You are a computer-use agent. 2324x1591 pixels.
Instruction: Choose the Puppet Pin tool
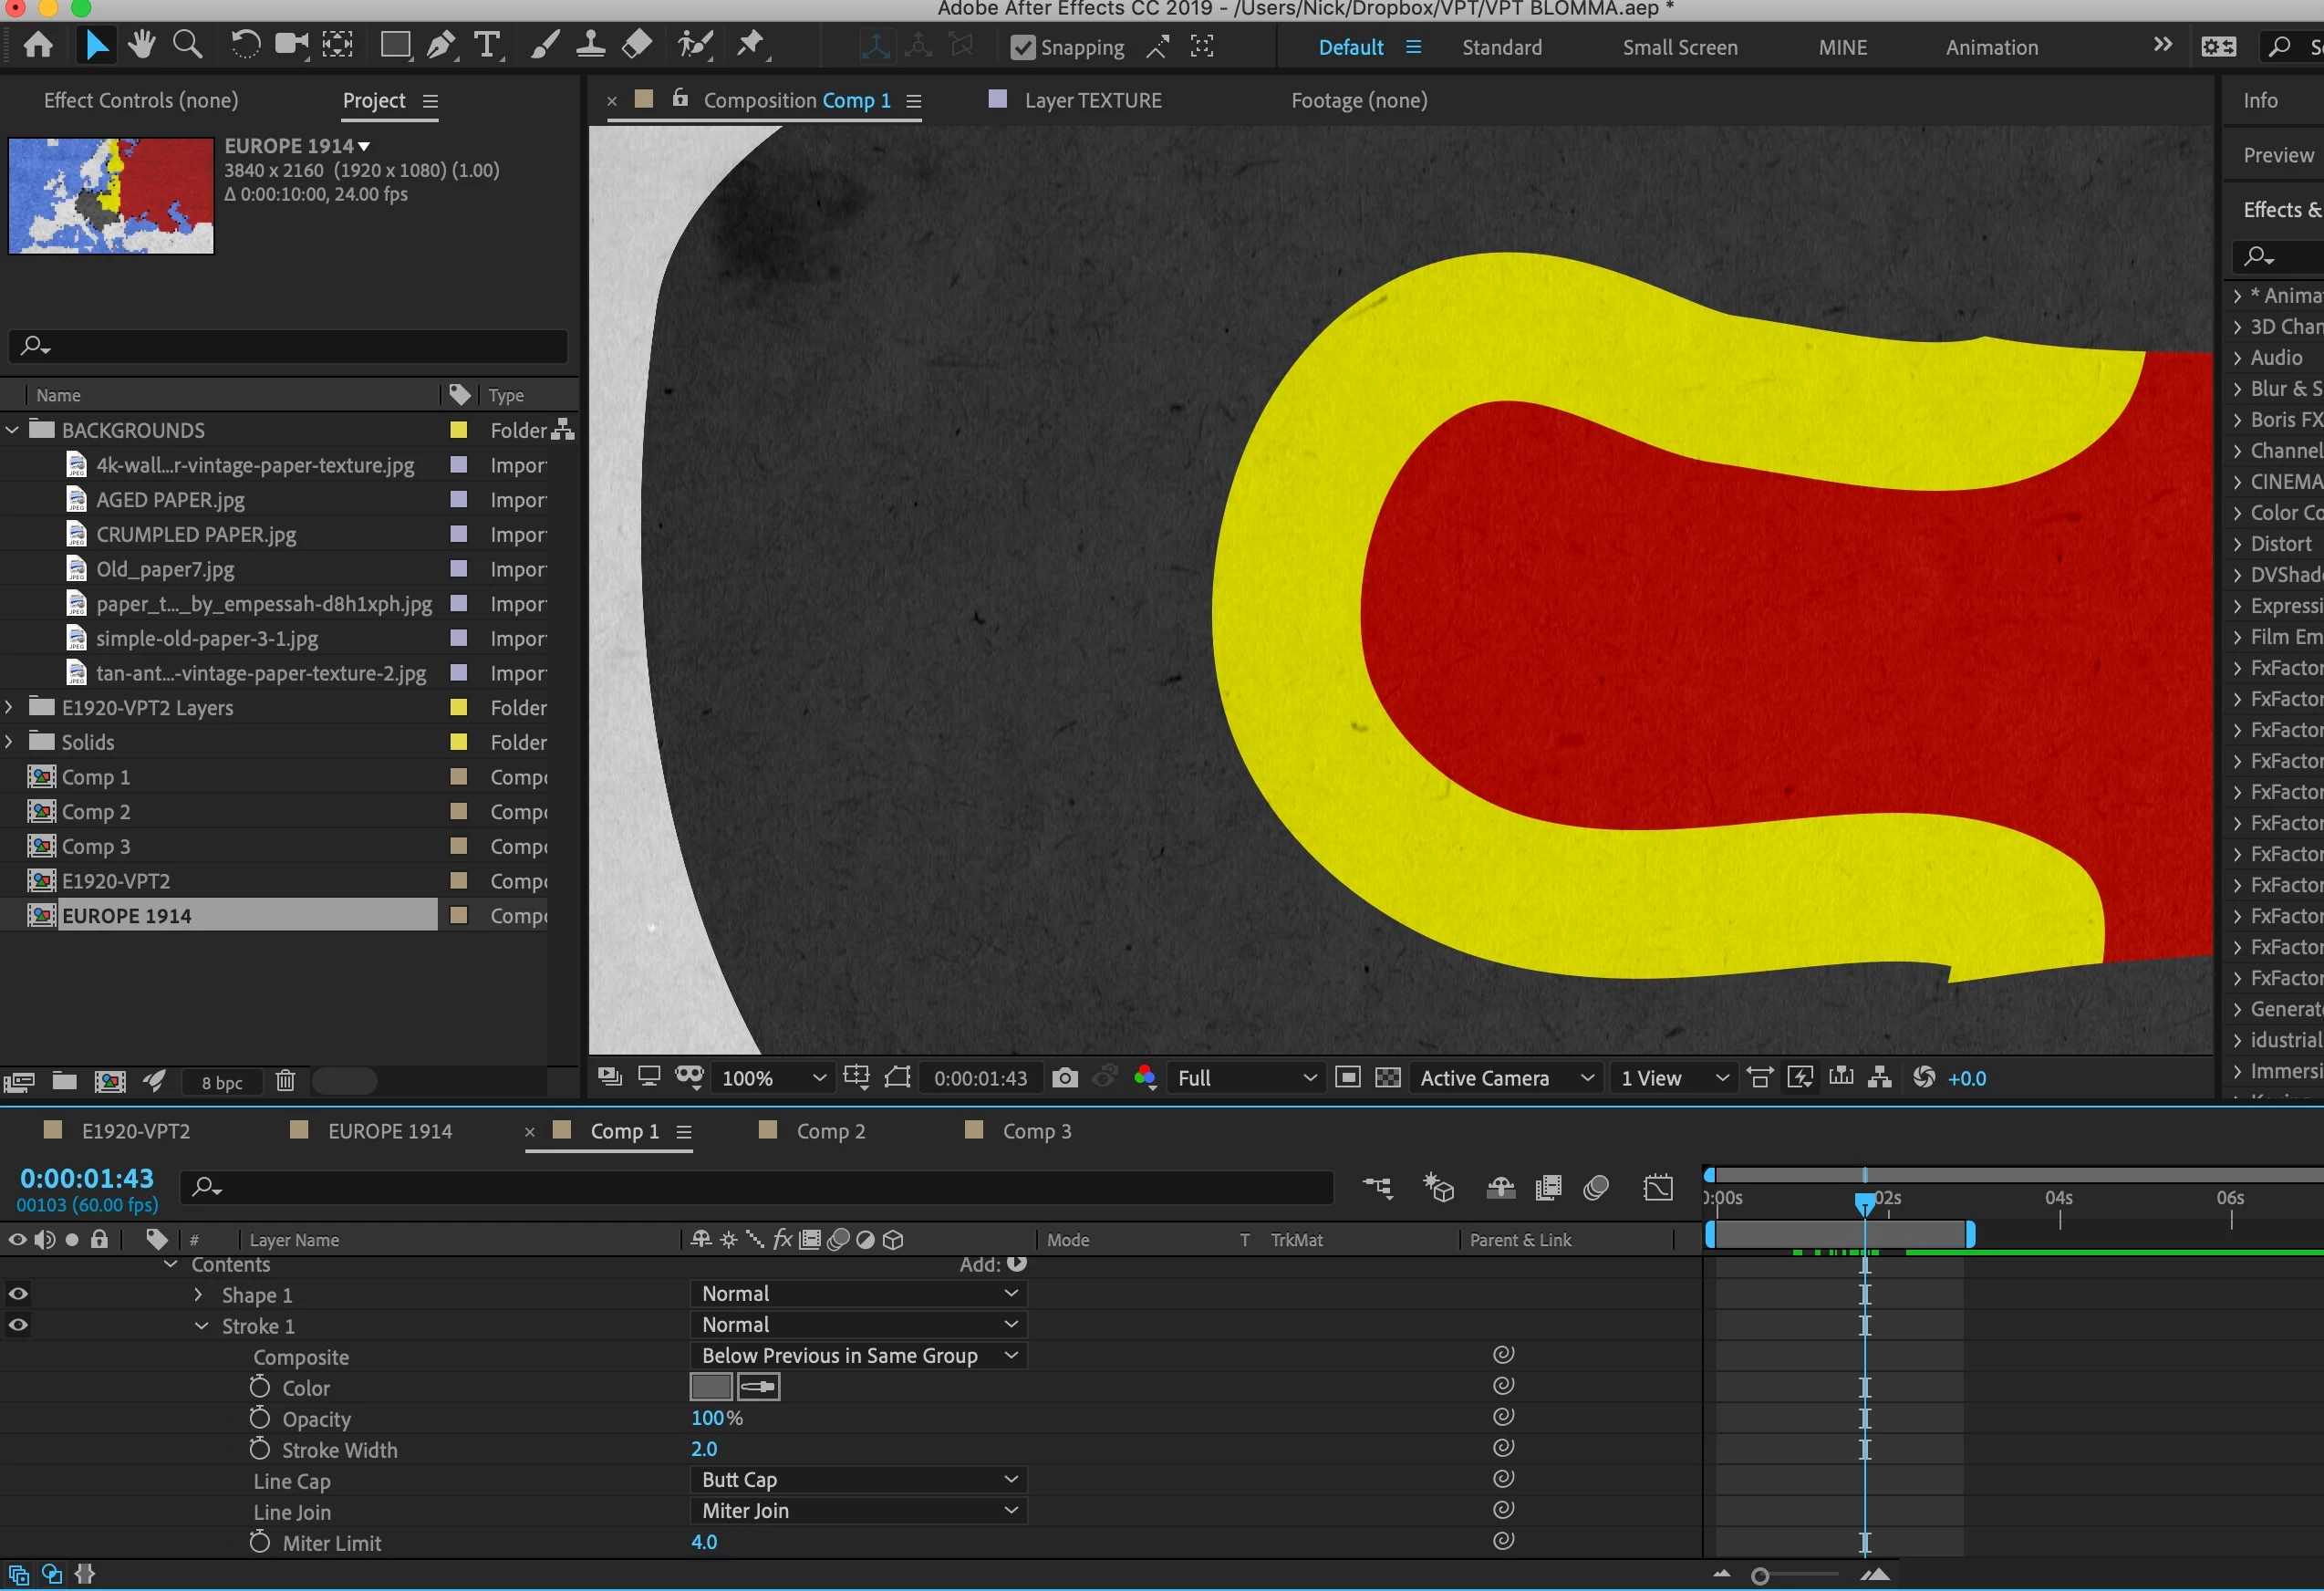click(x=750, y=45)
